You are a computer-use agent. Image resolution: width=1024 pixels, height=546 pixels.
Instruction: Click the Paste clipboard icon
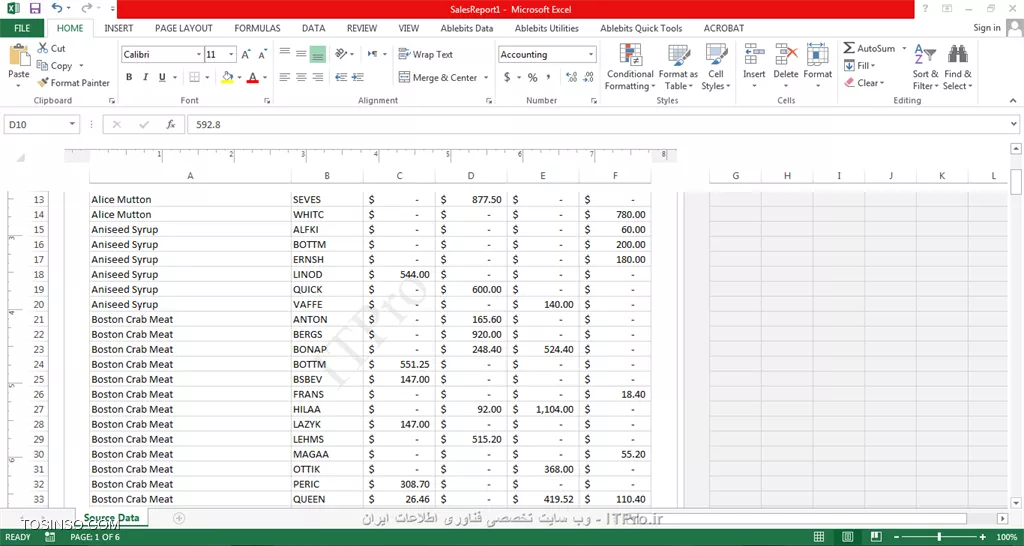(x=19, y=54)
